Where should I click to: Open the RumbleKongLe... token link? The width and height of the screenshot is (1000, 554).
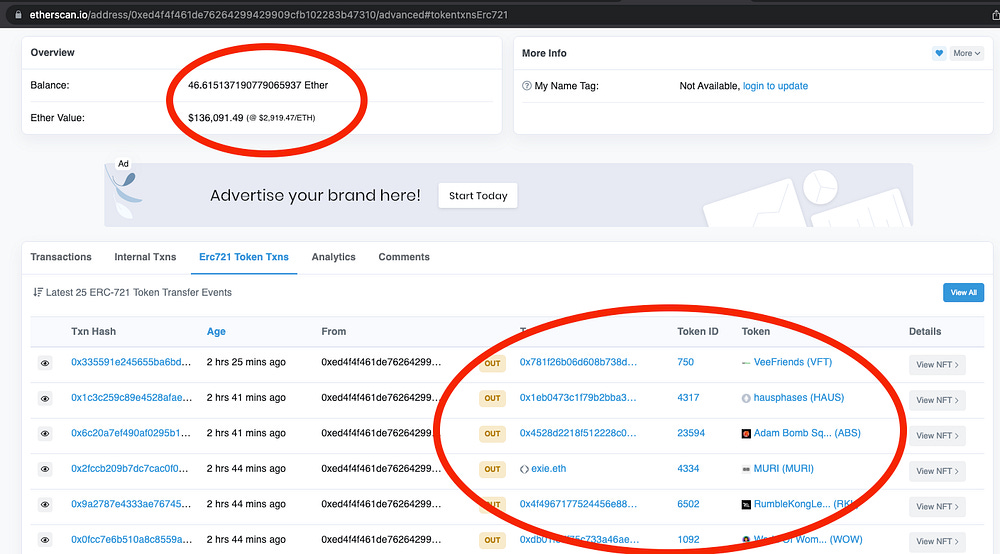(x=804, y=504)
